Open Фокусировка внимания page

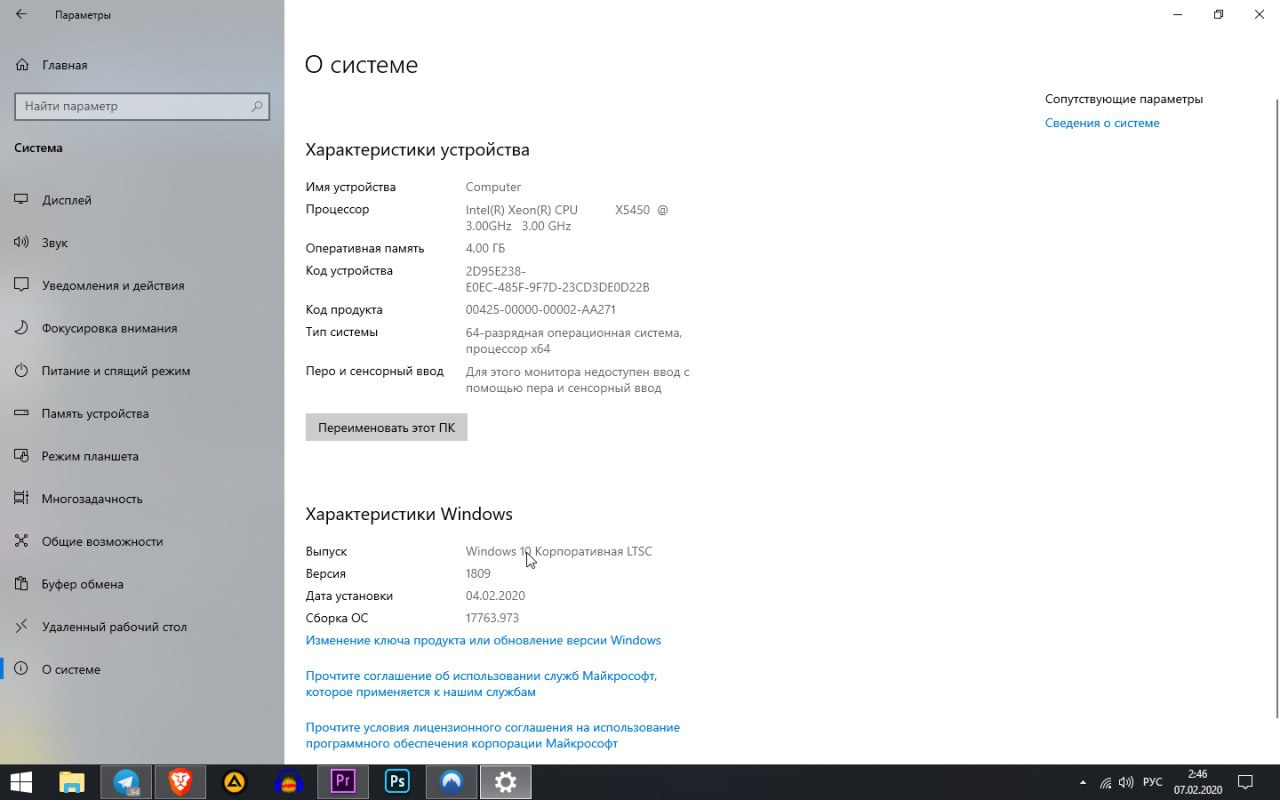(x=142, y=328)
